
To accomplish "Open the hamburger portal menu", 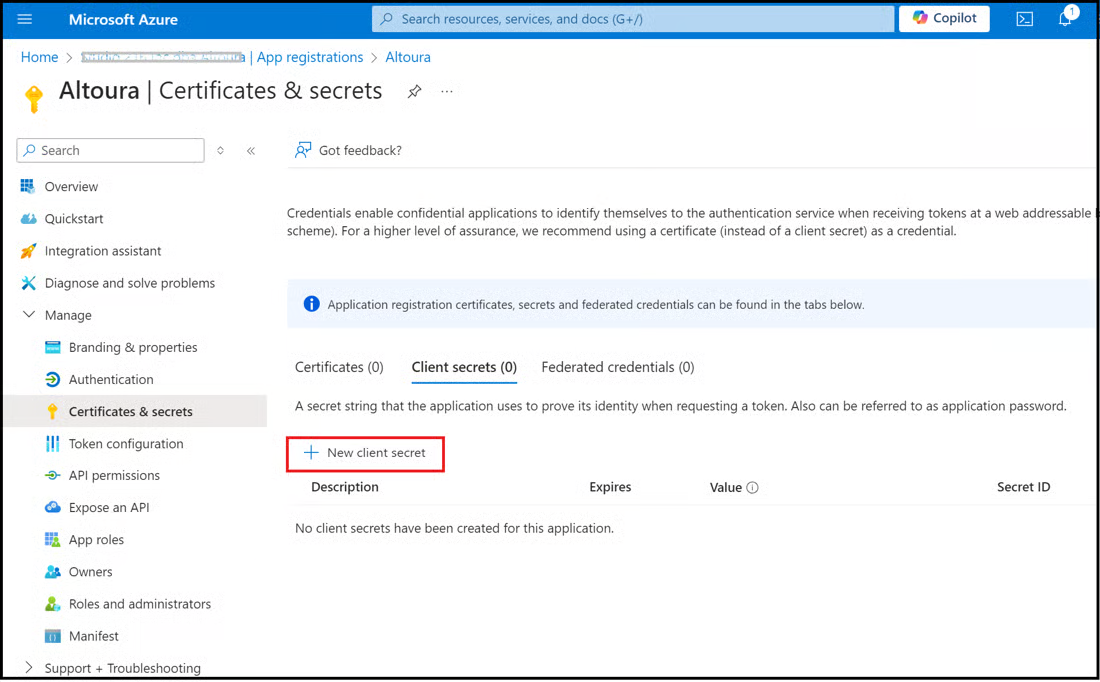I will click(25, 19).
